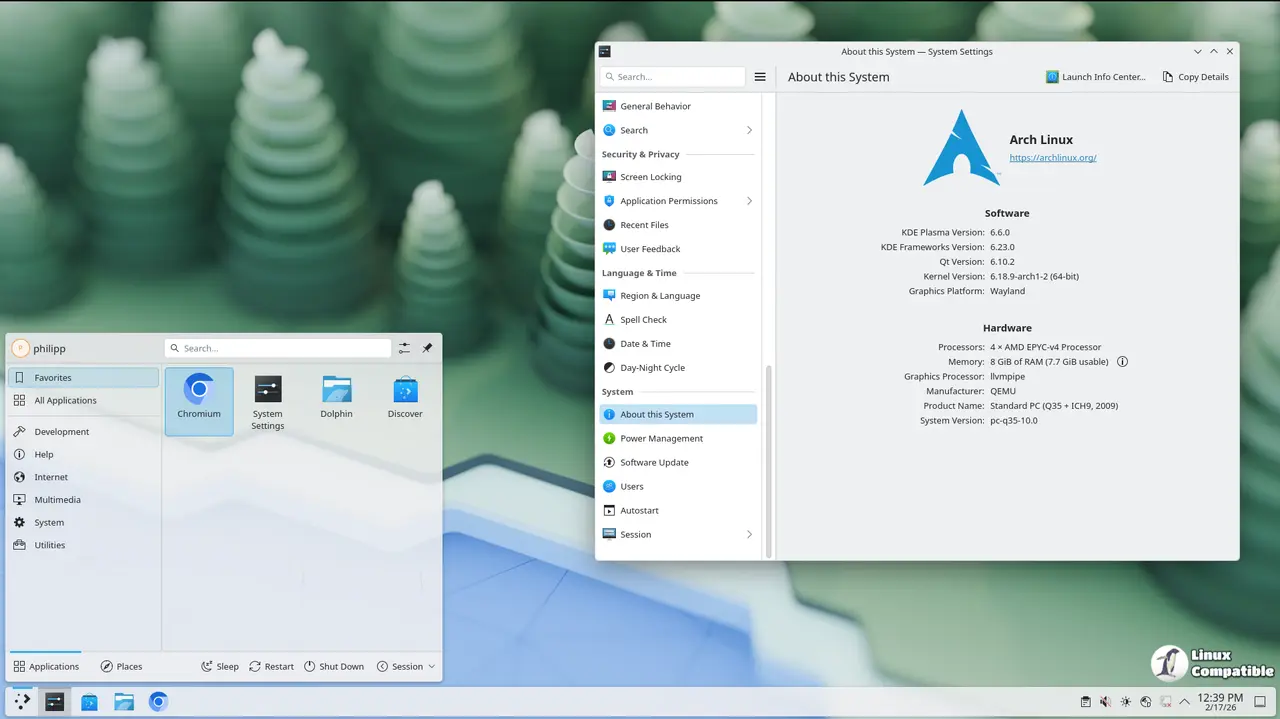Image resolution: width=1280 pixels, height=719 pixels.
Task: Open Discover from the launcher favorites
Action: point(405,400)
